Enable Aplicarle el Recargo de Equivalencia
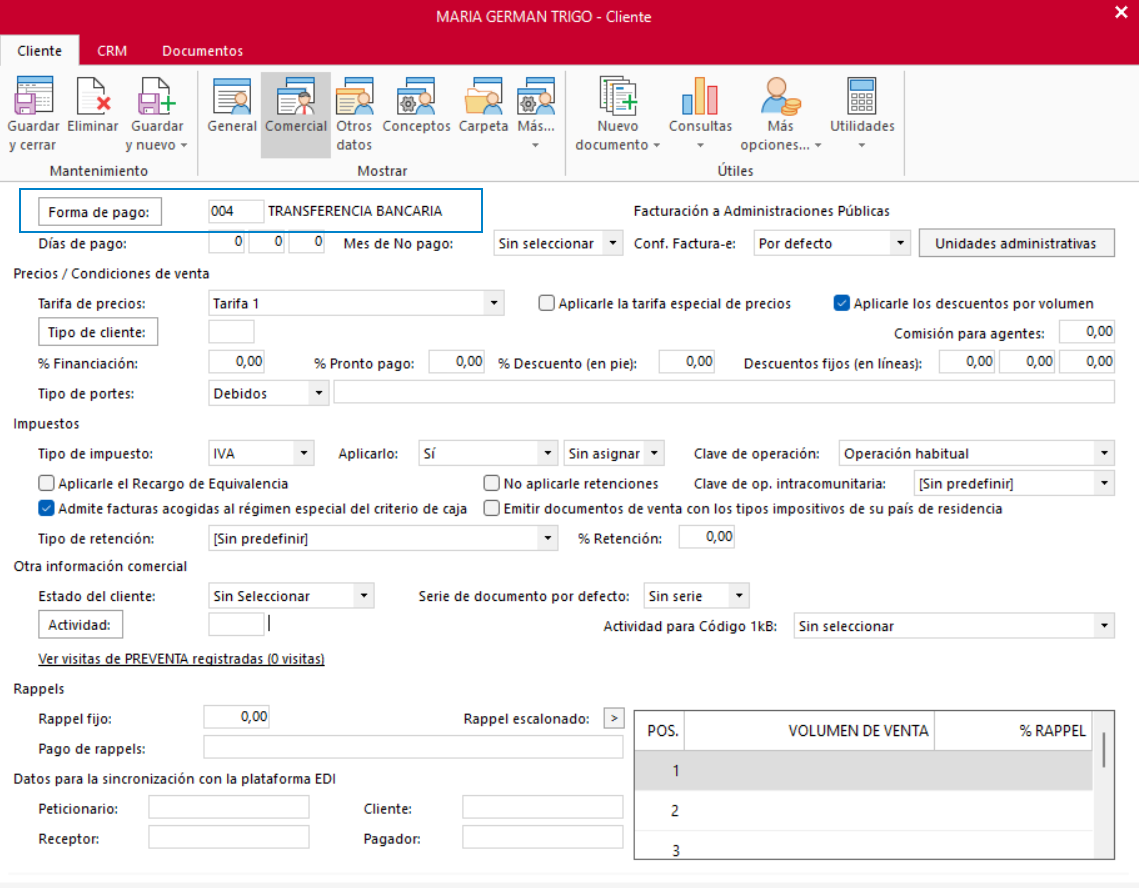Image resolution: width=1144 pixels, height=888 pixels. (46, 483)
